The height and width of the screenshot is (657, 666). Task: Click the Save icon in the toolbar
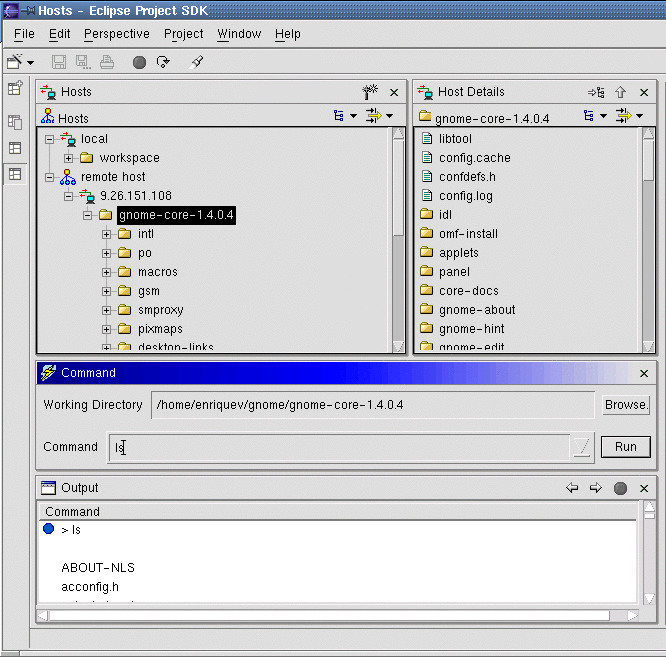59,62
